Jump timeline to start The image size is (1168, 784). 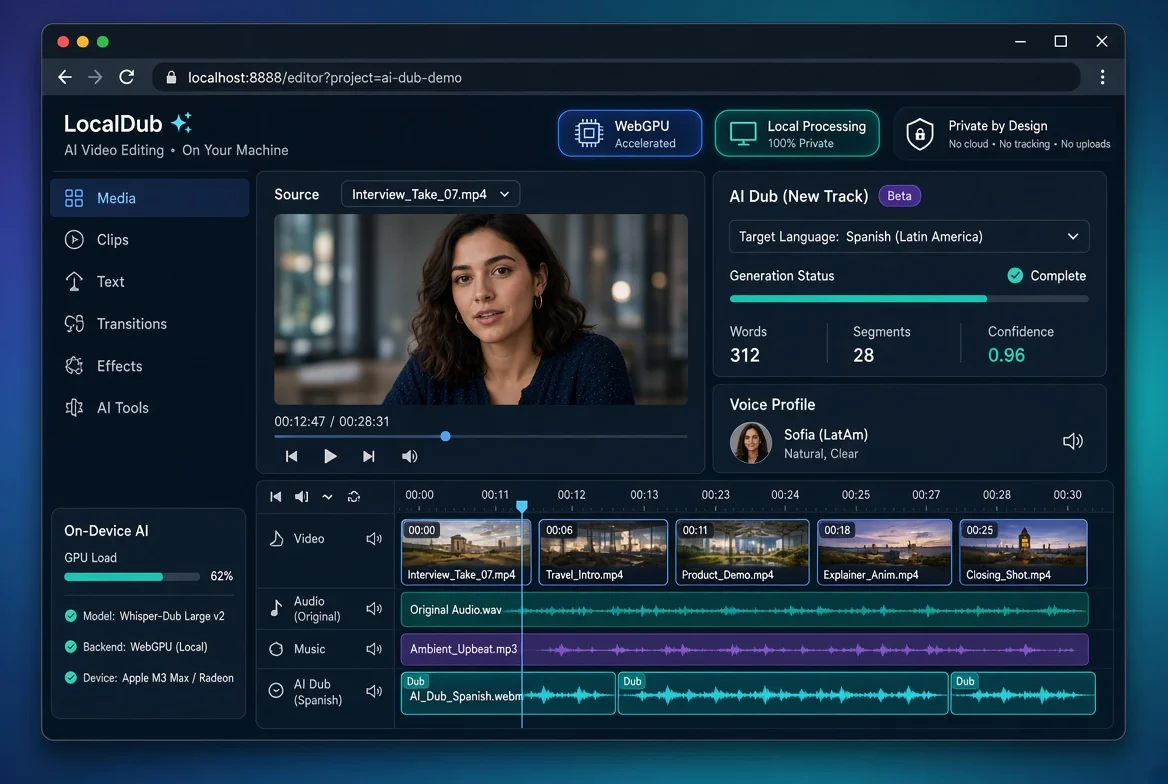pos(276,496)
